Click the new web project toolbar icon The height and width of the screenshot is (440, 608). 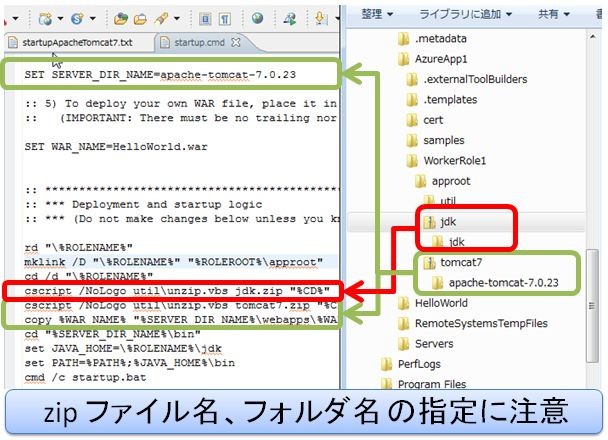(x=45, y=18)
